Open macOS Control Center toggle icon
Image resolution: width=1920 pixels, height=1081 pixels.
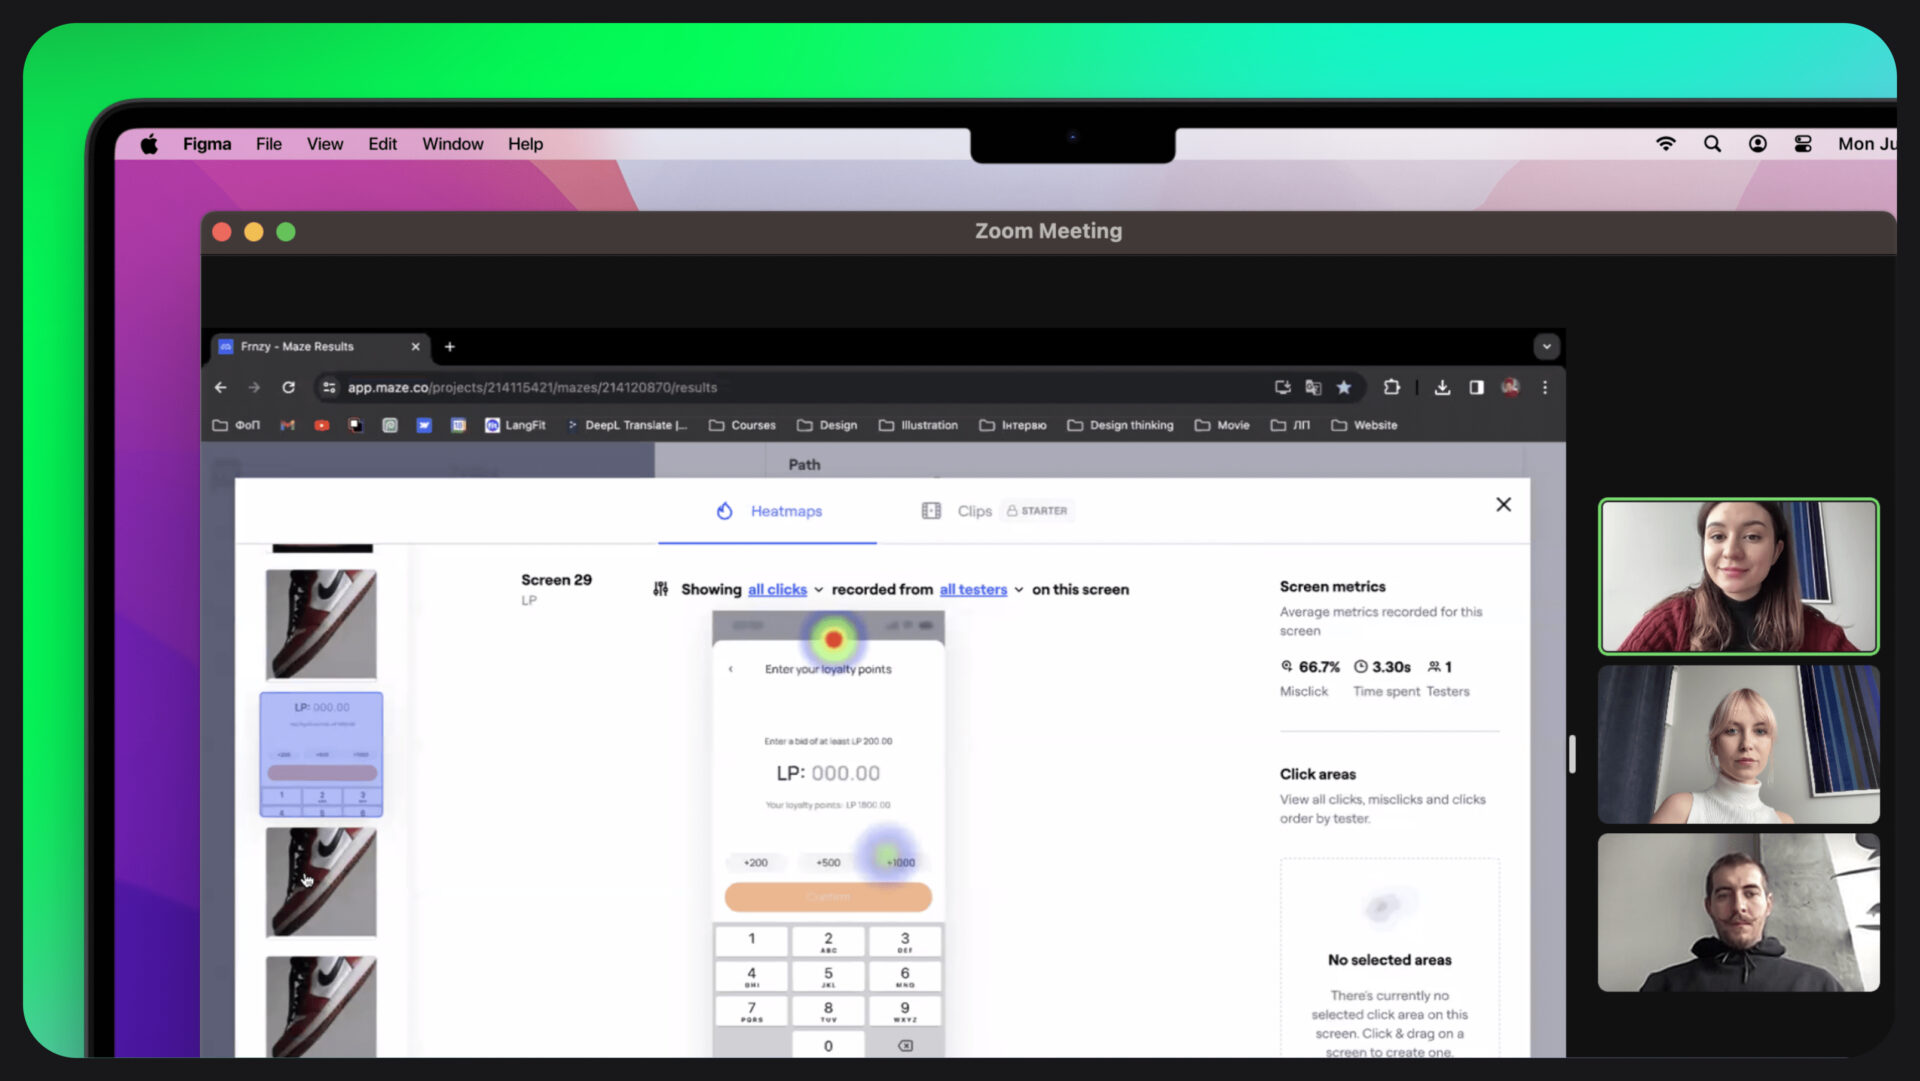tap(1803, 143)
